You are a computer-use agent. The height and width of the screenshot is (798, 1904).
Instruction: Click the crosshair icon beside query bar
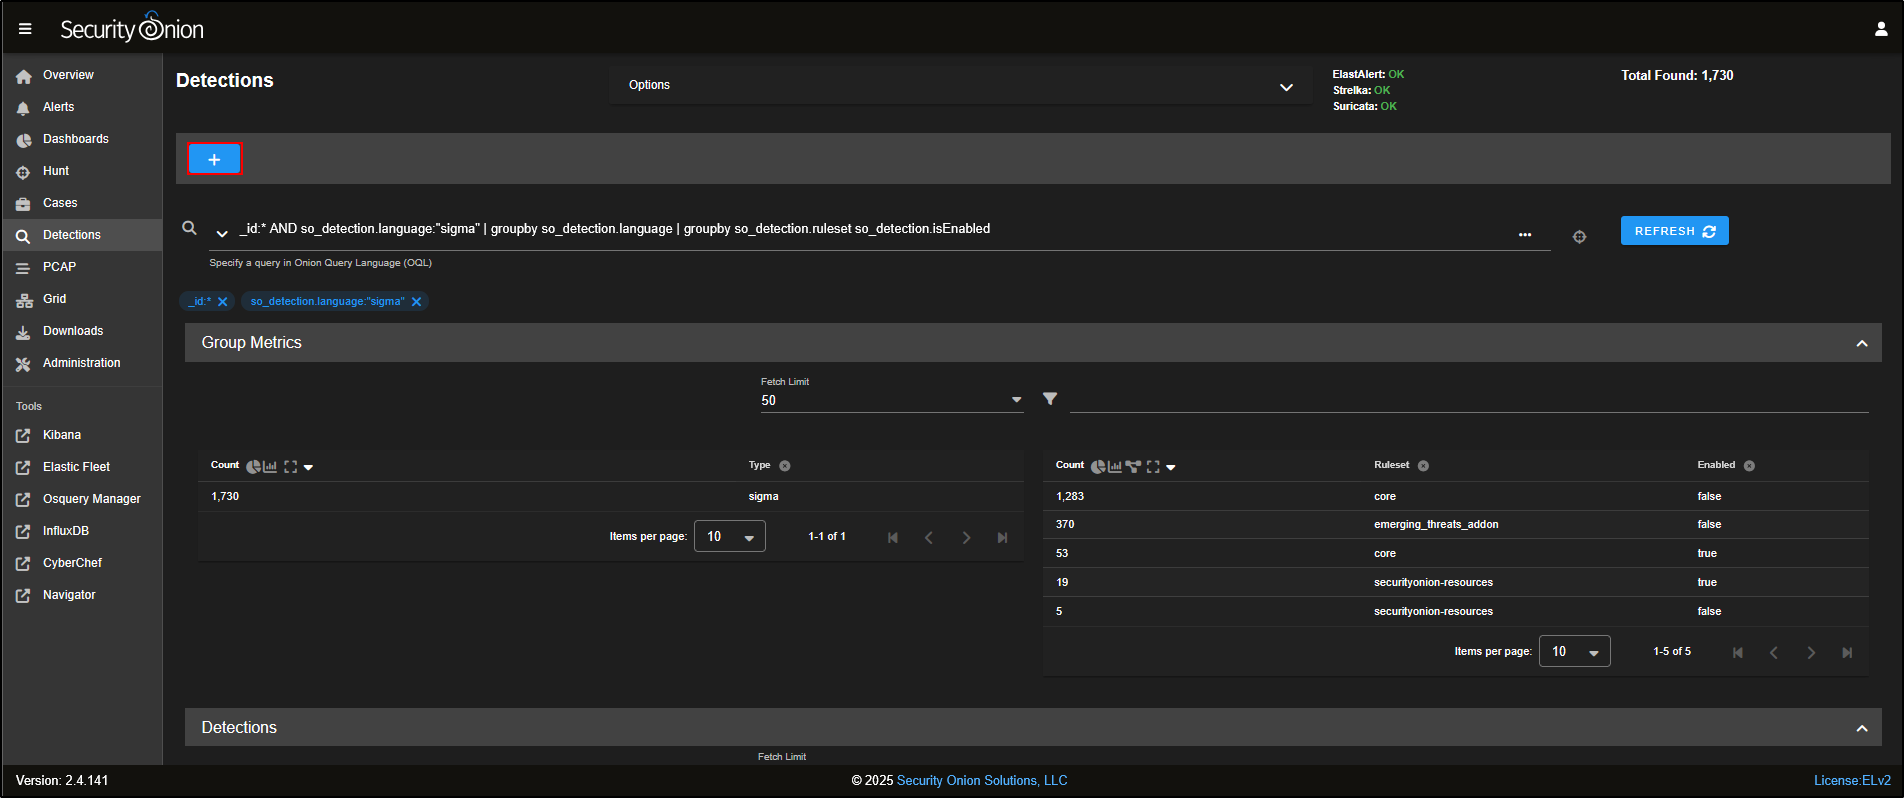coord(1579,237)
